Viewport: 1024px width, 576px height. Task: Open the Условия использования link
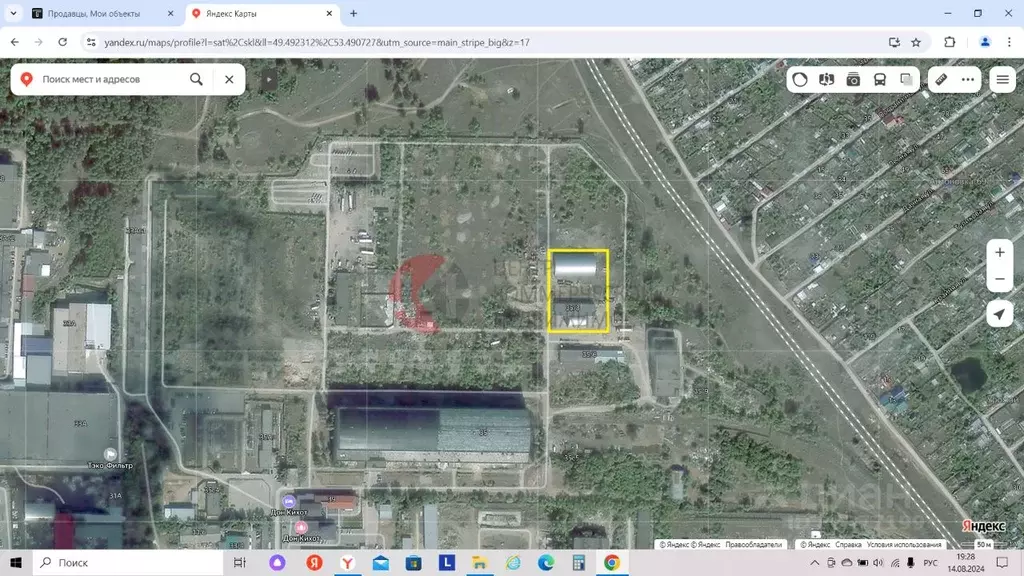(x=904, y=544)
